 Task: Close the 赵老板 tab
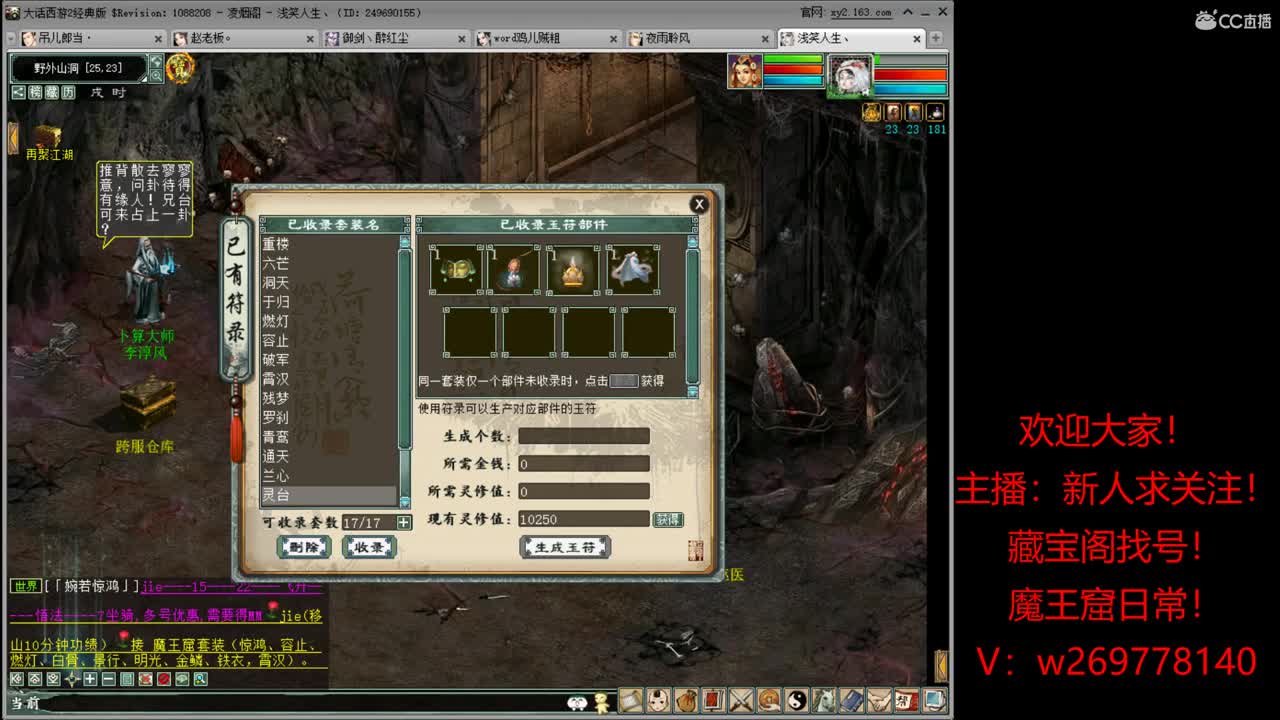tap(310, 39)
